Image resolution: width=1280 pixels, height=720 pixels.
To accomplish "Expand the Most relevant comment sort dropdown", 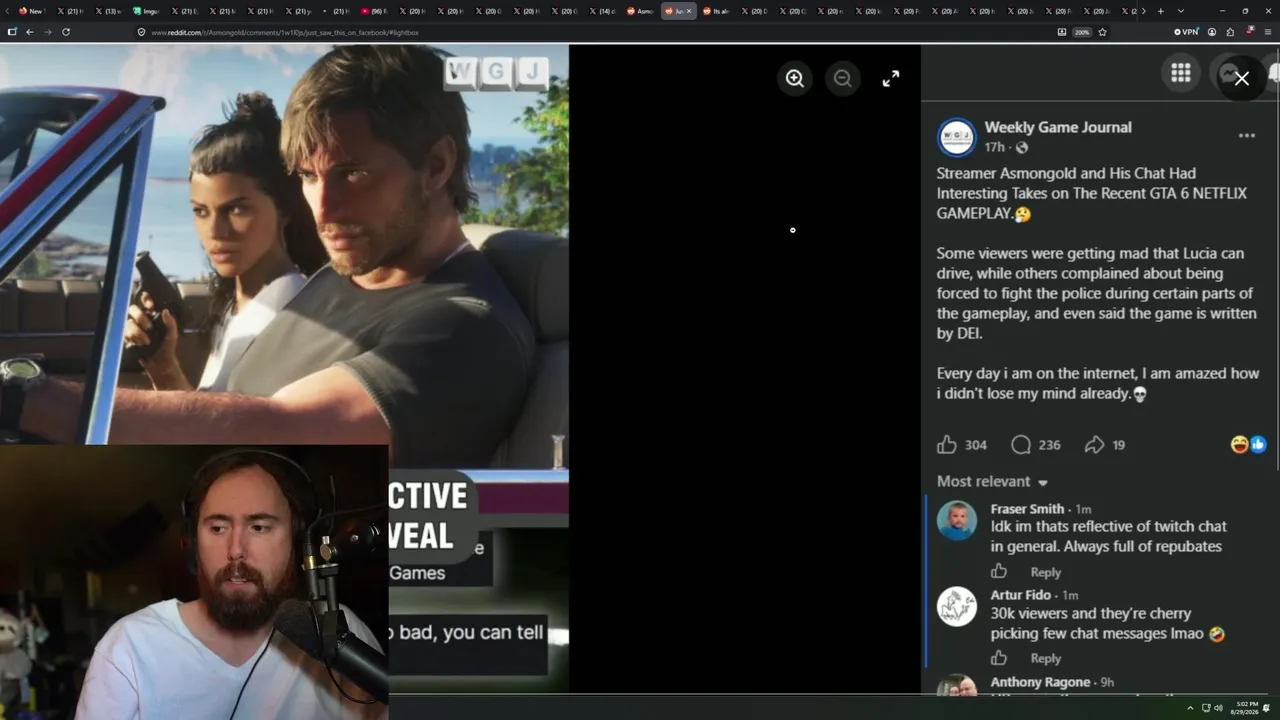I will click(x=992, y=481).
